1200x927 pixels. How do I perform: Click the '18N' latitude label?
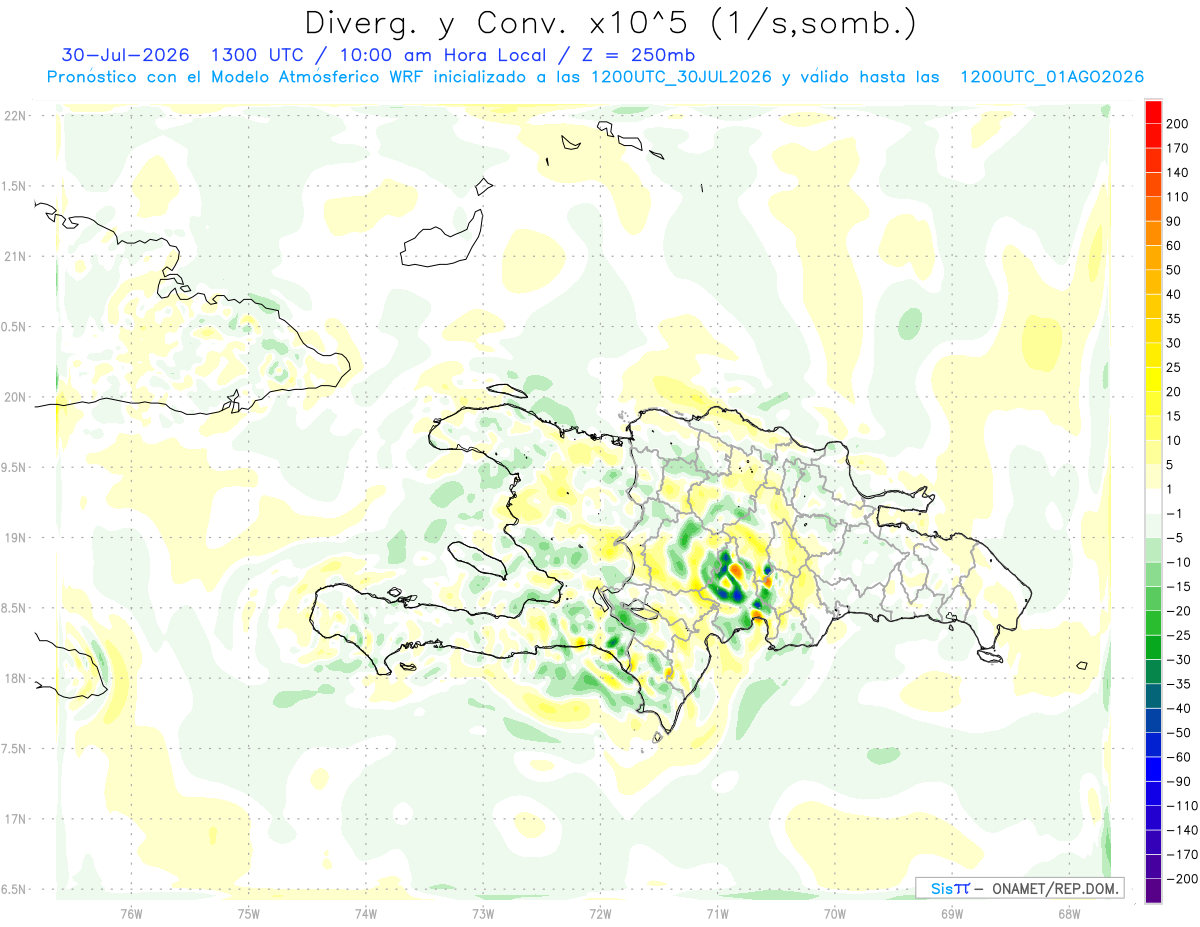(x=15, y=678)
